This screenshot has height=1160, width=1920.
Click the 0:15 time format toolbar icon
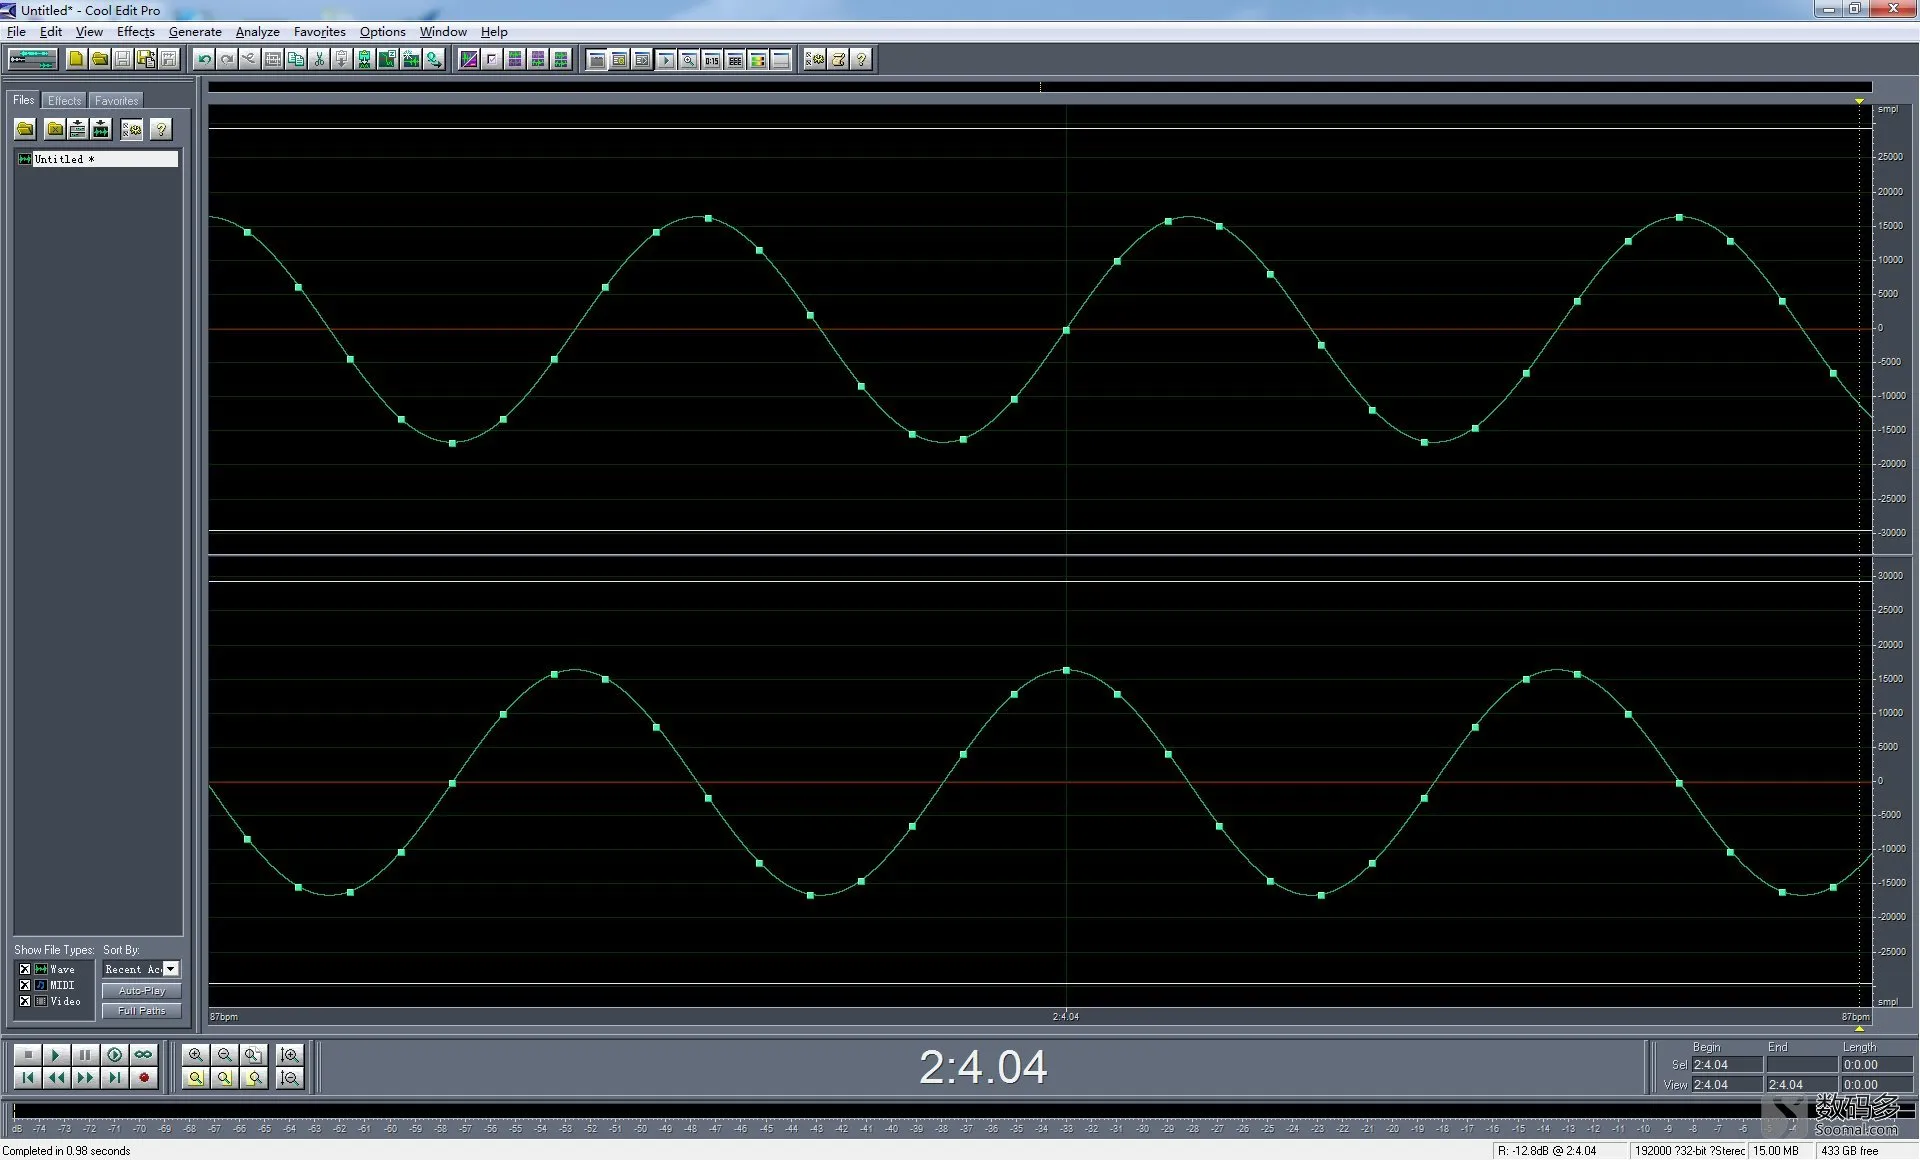pos(712,59)
